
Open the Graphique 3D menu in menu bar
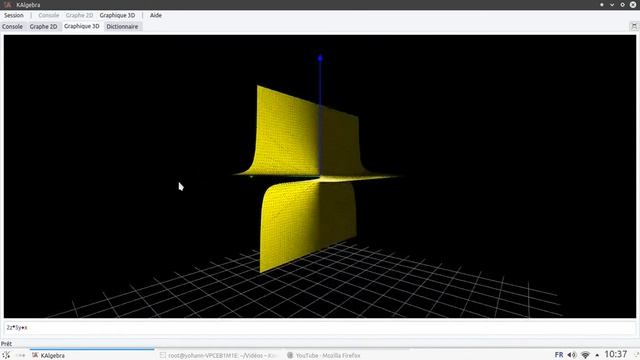tap(117, 15)
